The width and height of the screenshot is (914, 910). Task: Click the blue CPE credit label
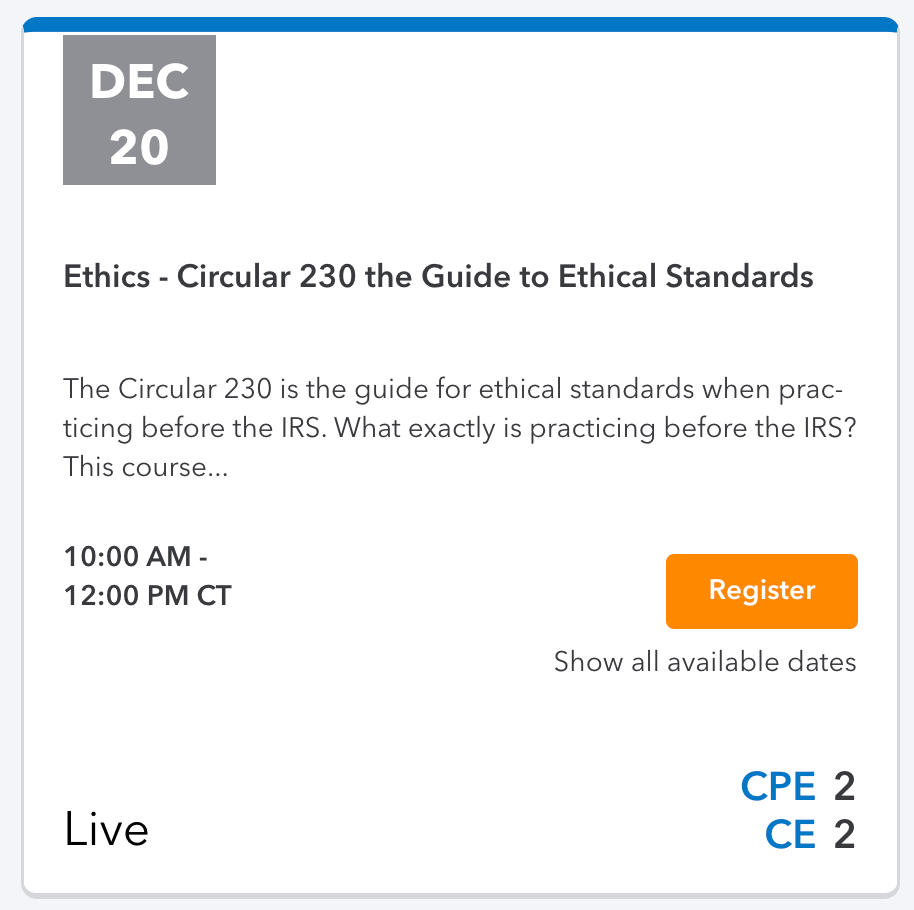(778, 787)
